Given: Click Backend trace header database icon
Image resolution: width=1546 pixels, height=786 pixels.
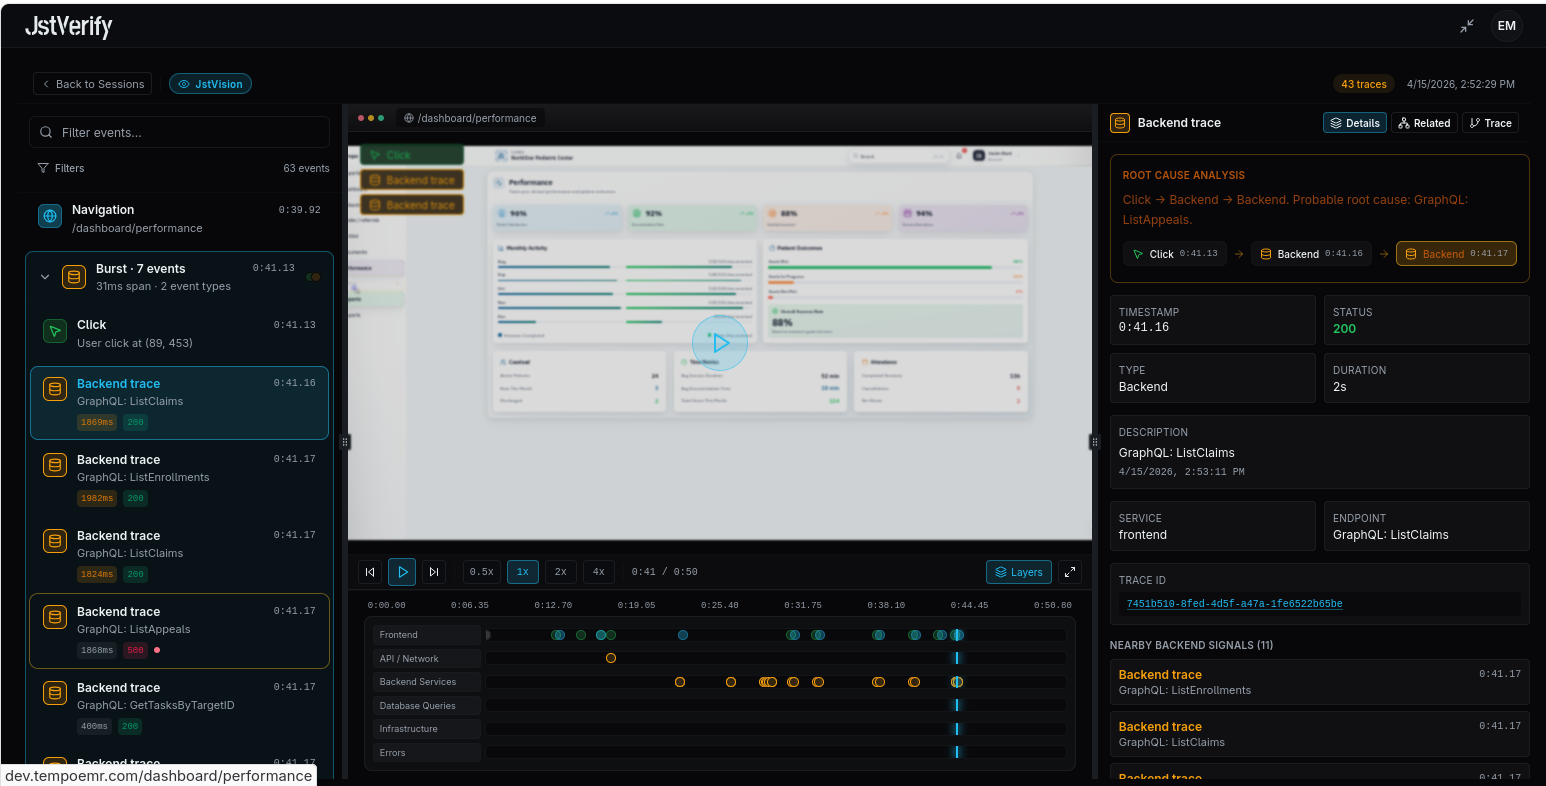Looking at the screenshot, I should [1120, 123].
